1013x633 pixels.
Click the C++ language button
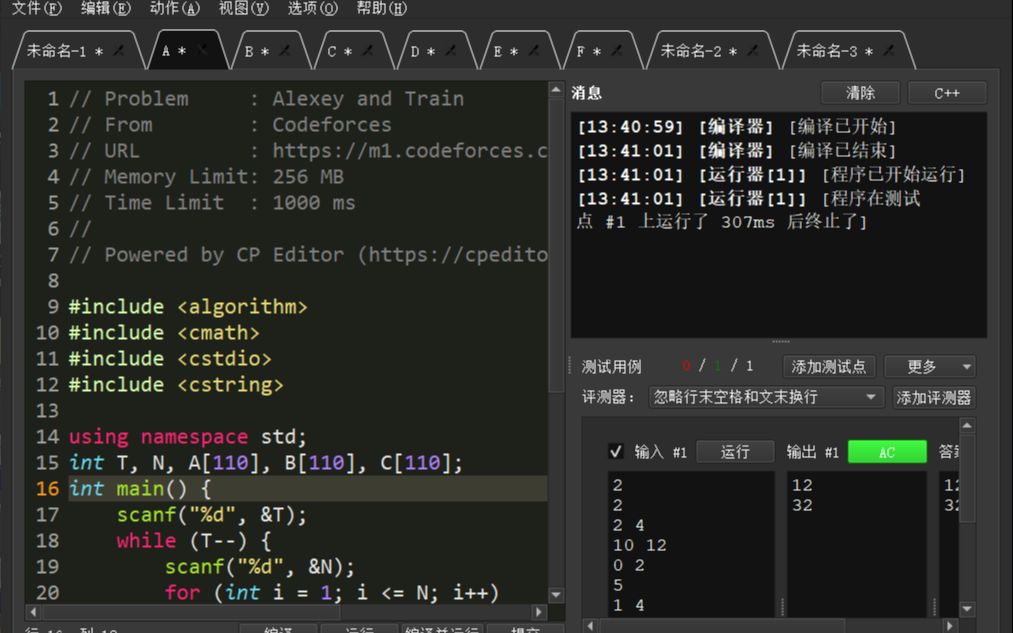946,92
